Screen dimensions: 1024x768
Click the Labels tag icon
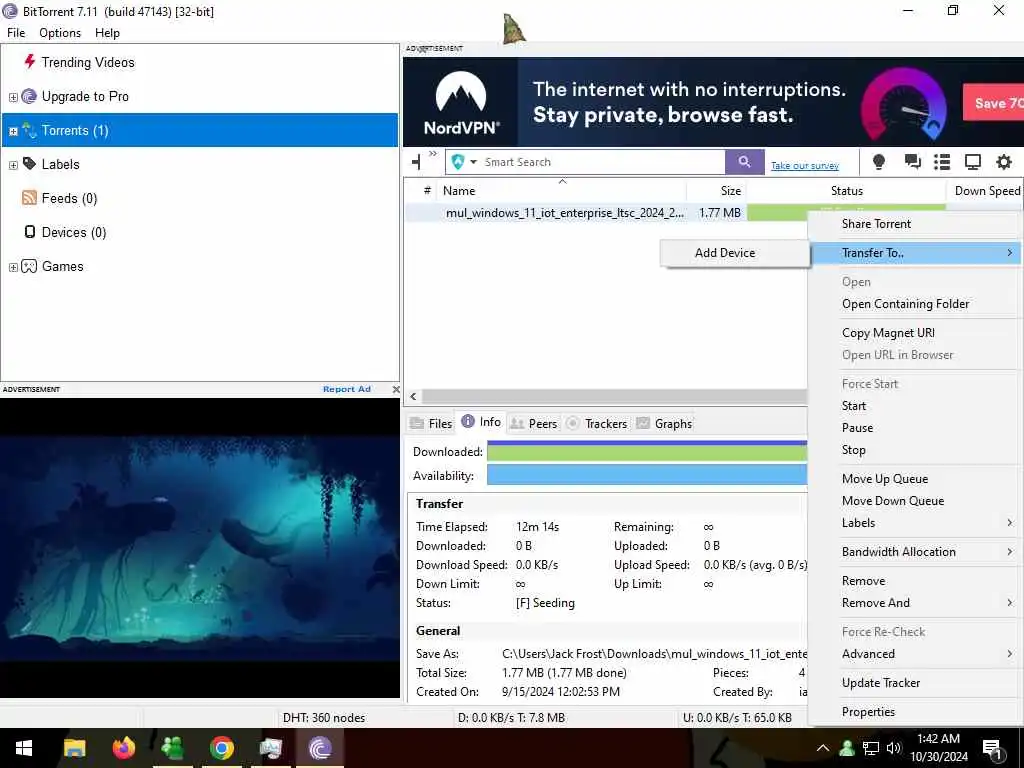29,163
